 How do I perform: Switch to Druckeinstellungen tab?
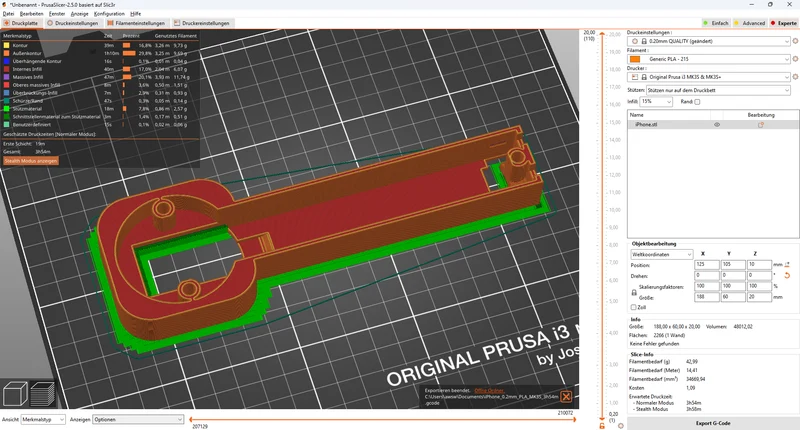(73, 23)
